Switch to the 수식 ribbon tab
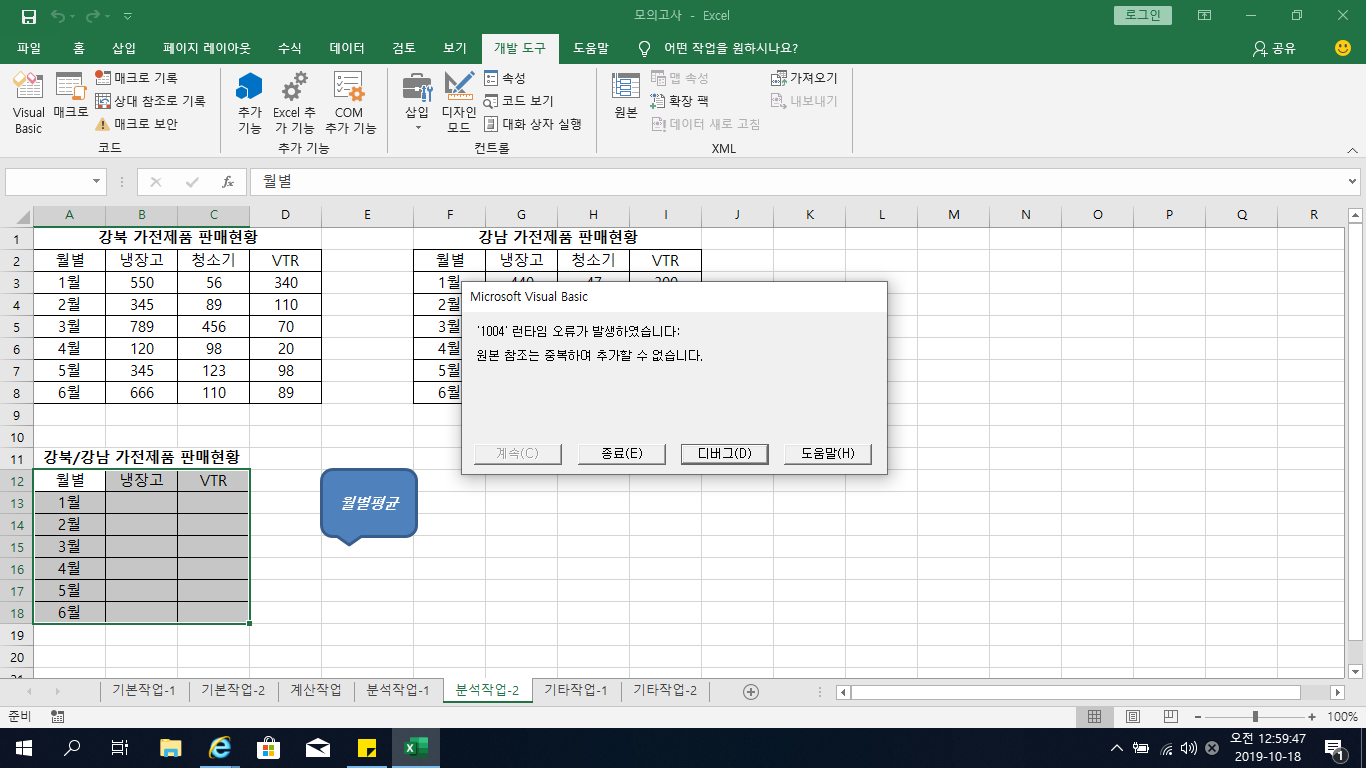Image resolution: width=1366 pixels, height=768 pixels. click(x=289, y=48)
